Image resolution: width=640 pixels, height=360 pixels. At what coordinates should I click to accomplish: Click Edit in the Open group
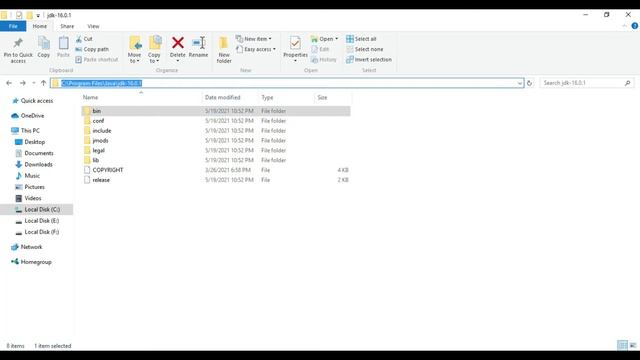[320, 49]
